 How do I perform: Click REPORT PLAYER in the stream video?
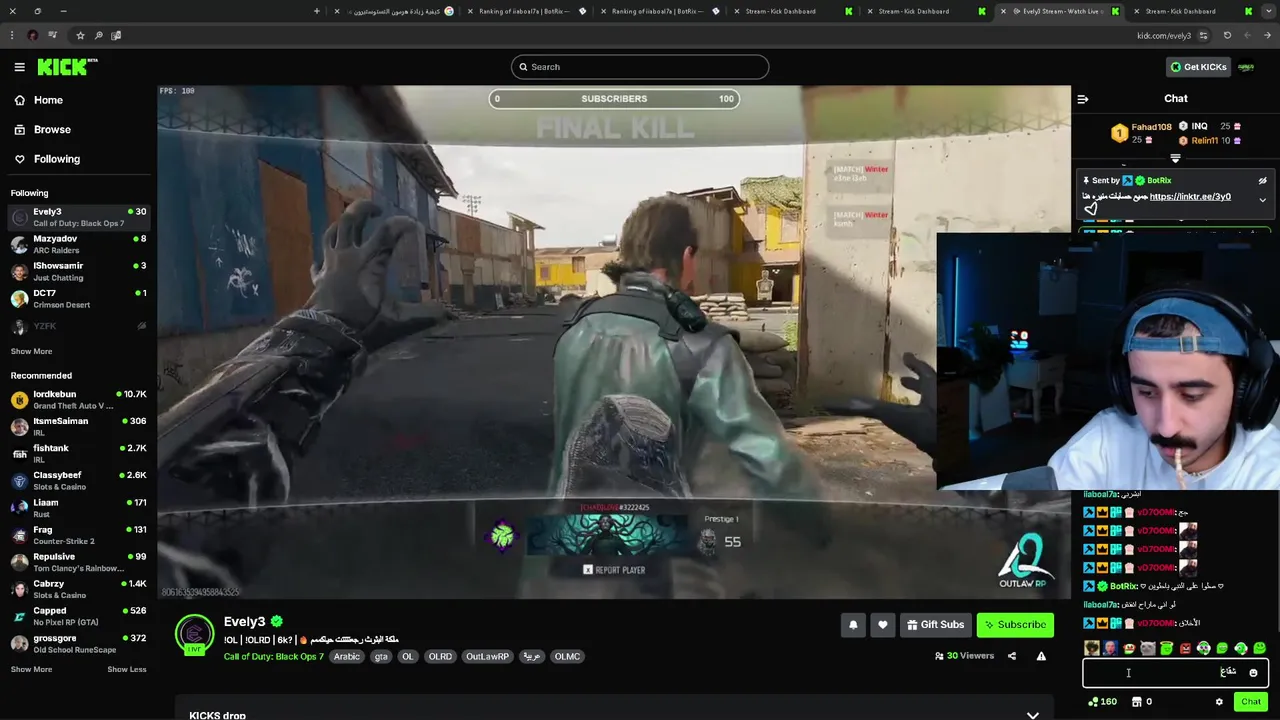[x=614, y=570]
